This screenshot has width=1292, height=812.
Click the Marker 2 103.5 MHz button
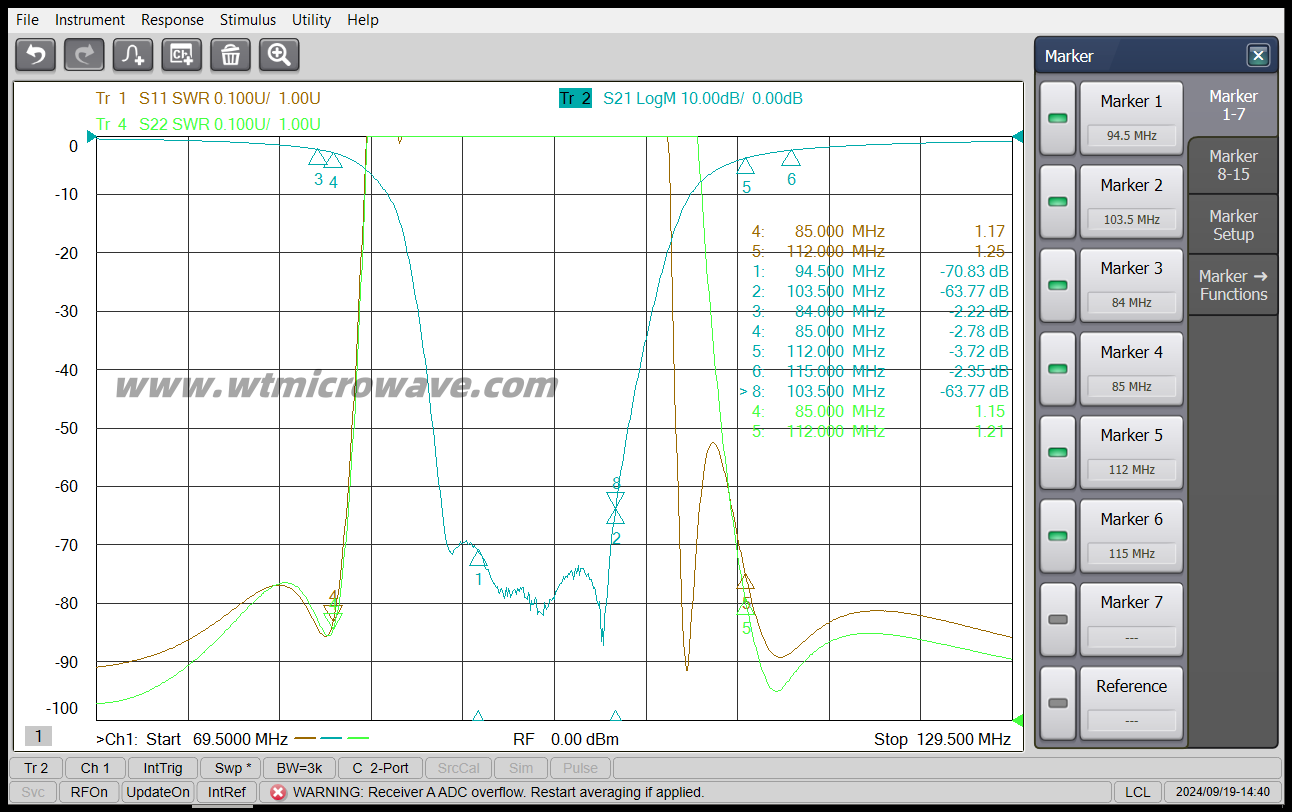tap(1131, 202)
